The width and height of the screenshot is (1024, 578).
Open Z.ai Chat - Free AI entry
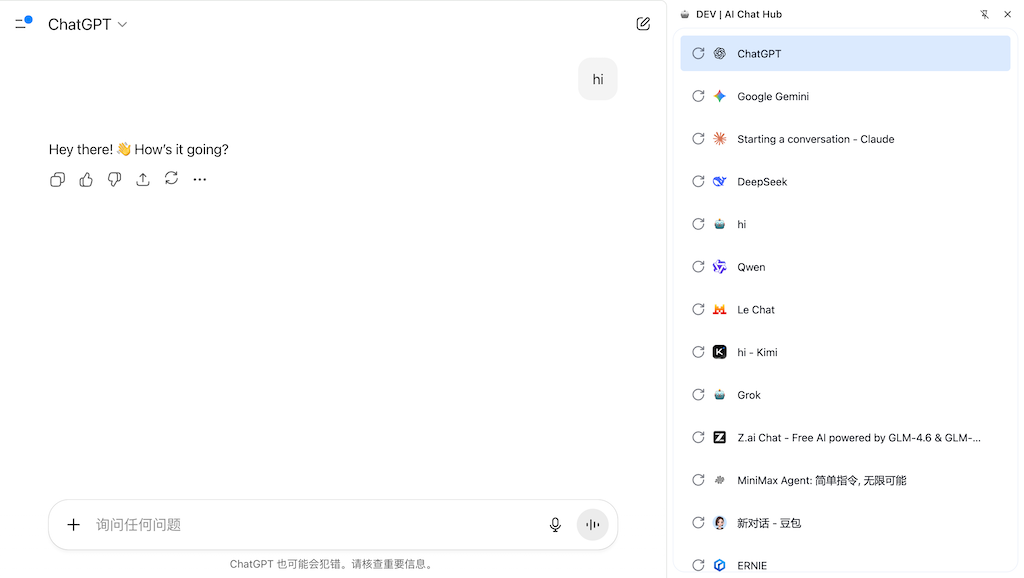845,438
